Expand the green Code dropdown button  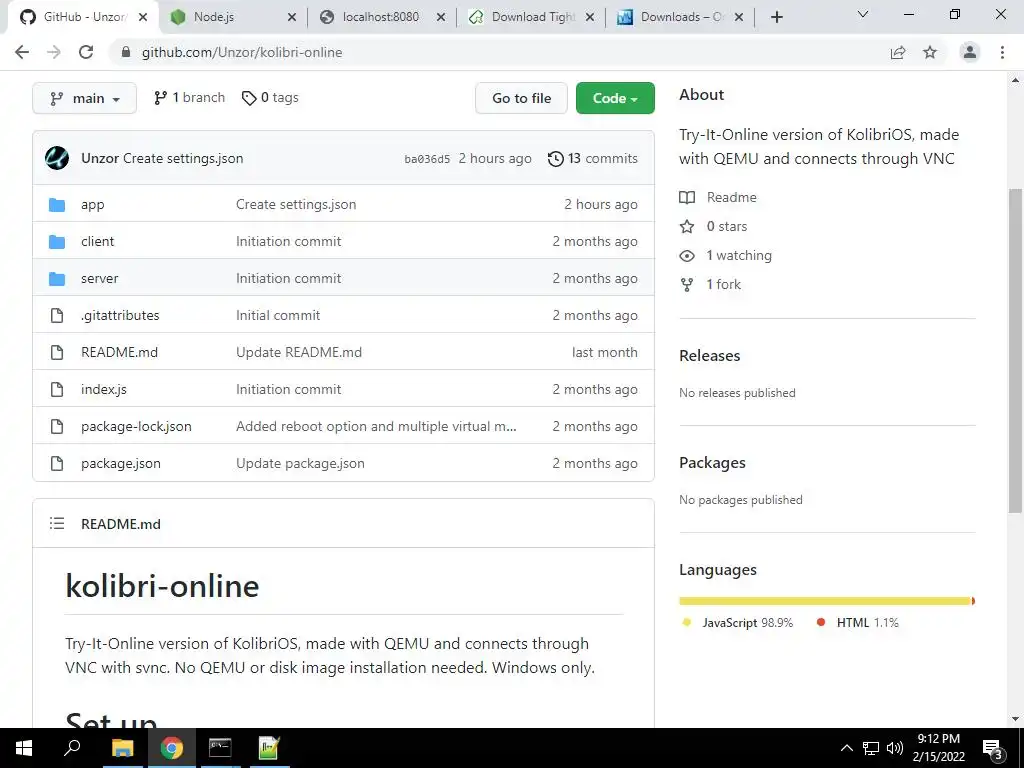click(615, 98)
